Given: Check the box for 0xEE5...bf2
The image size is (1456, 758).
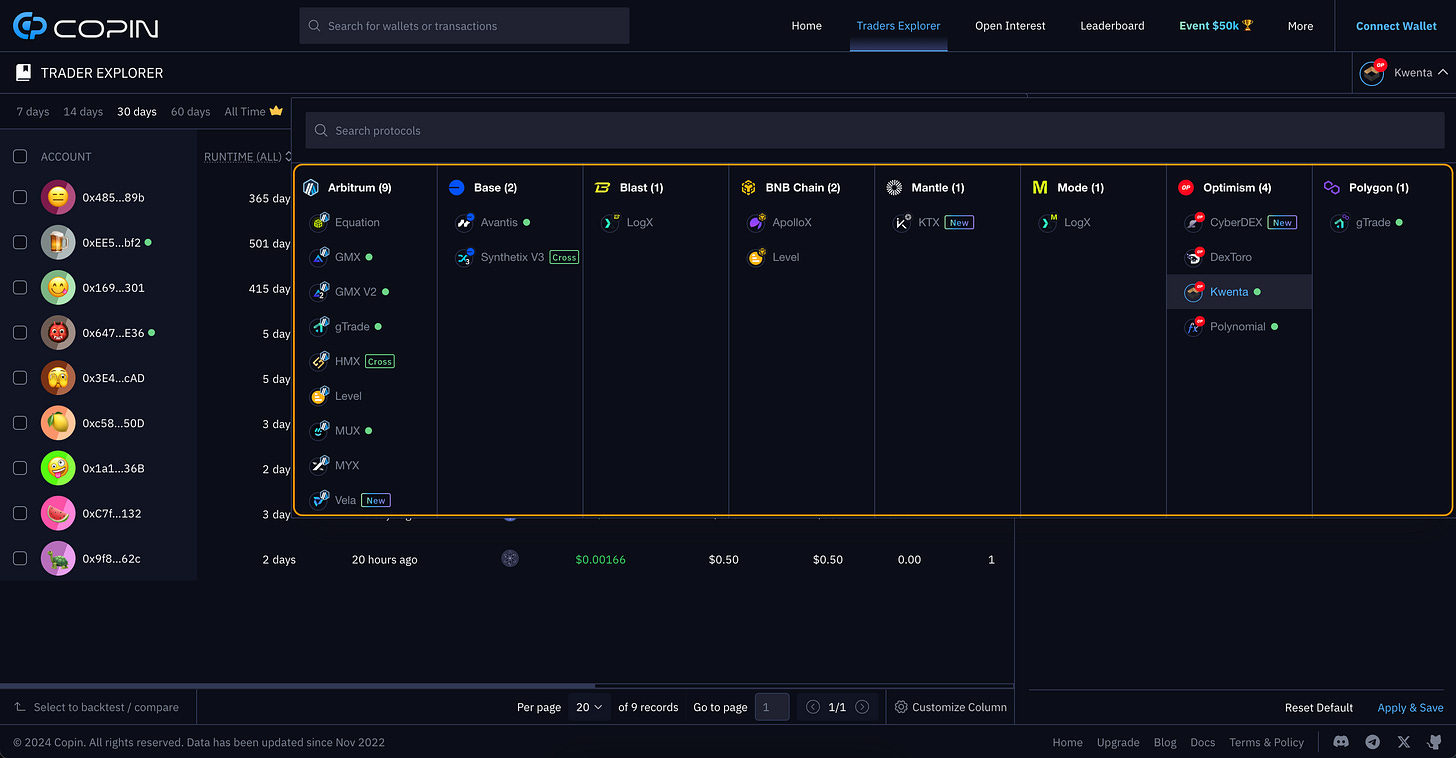Looking at the screenshot, I should coord(20,242).
